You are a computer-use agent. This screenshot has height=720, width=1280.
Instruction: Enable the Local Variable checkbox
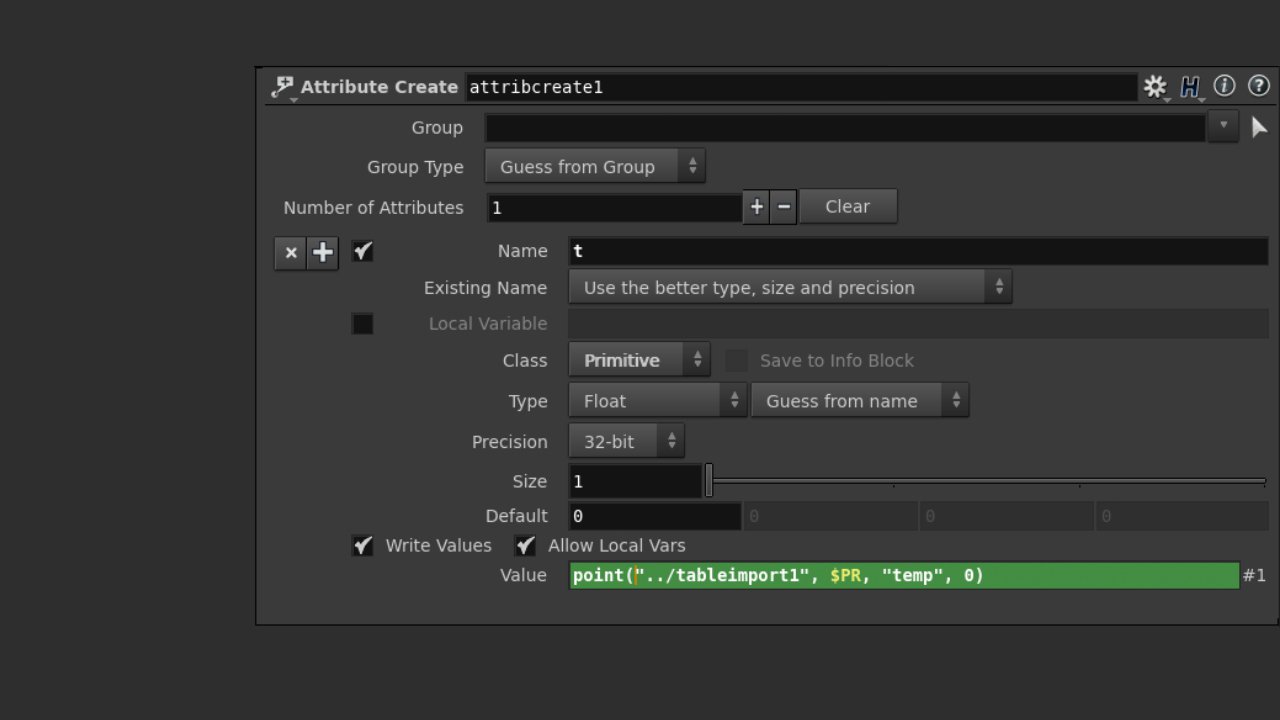(362, 324)
